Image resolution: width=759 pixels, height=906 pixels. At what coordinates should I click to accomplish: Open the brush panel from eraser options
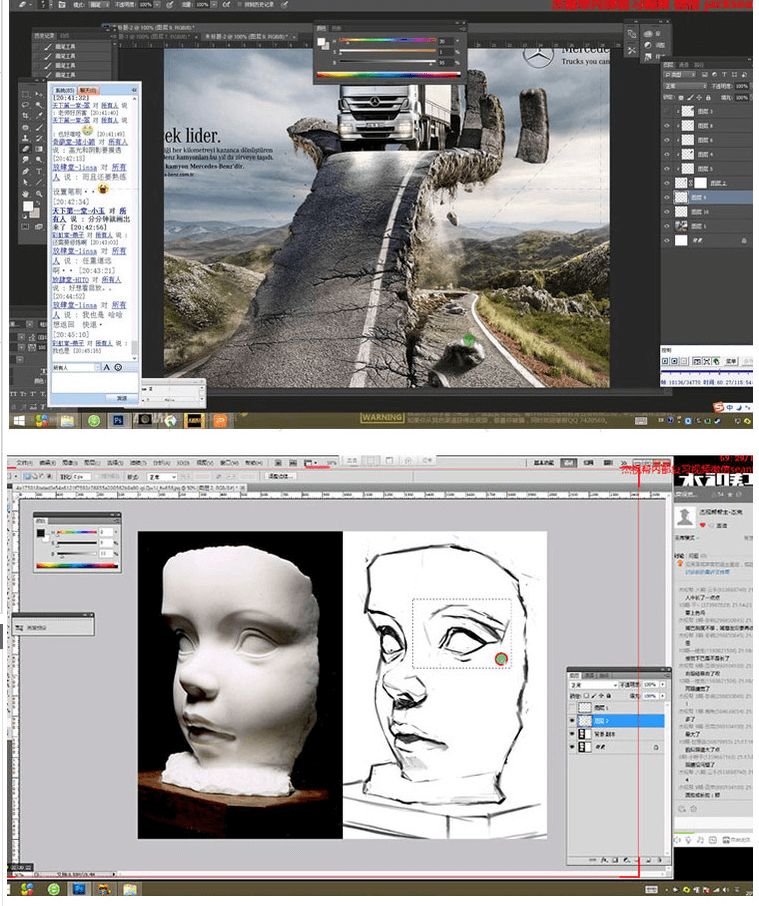pyautogui.click(x=61, y=4)
